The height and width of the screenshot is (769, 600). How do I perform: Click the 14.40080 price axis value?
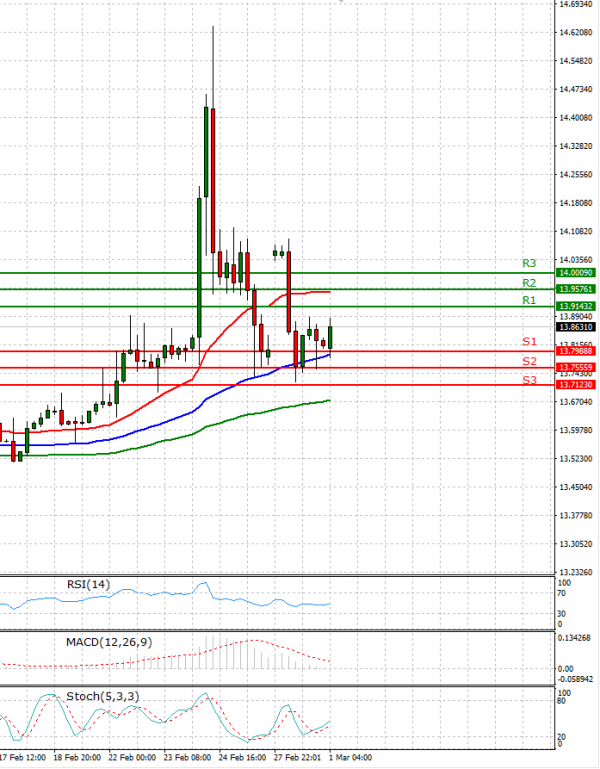pyautogui.click(x=575, y=118)
